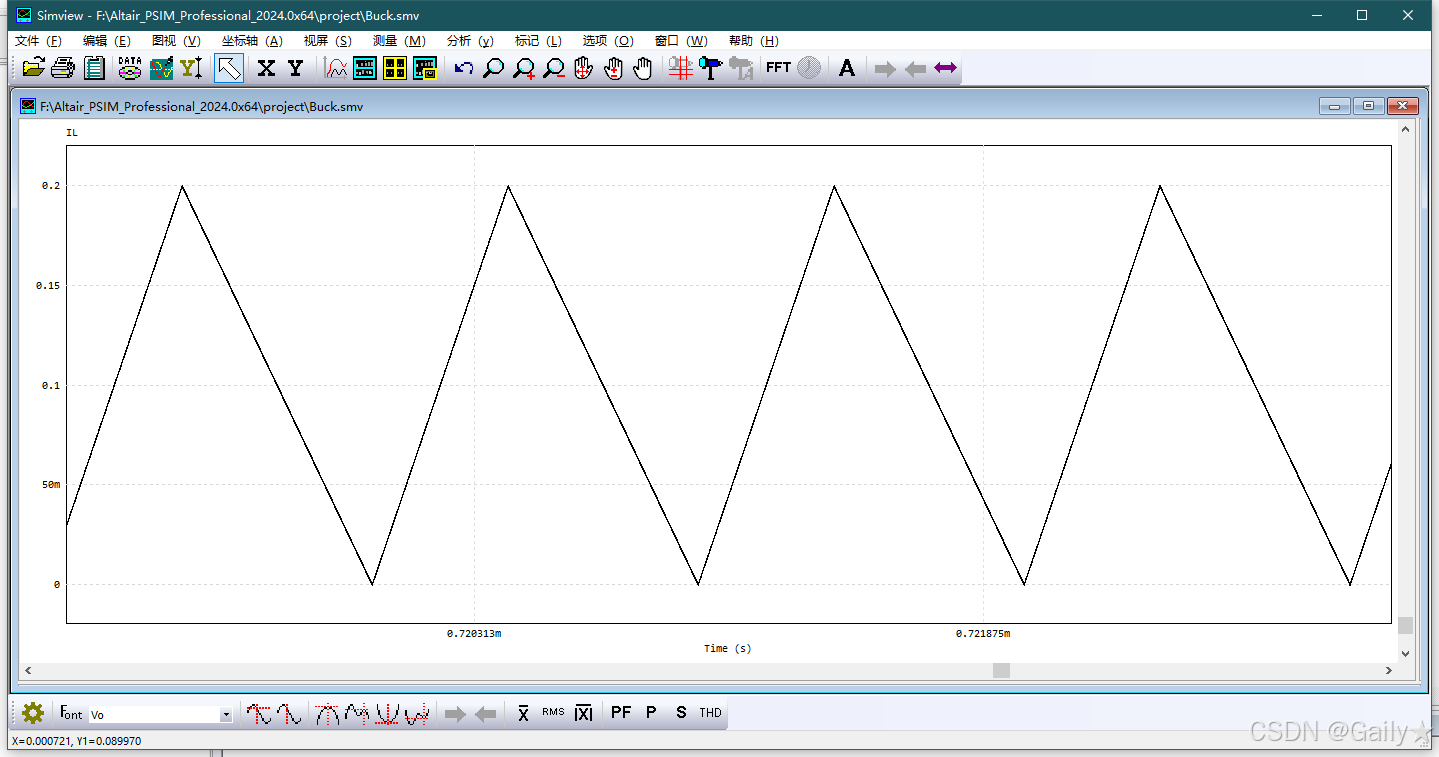This screenshot has height=757, width=1439.
Task: Calculate power factor with PF
Action: pos(621,713)
